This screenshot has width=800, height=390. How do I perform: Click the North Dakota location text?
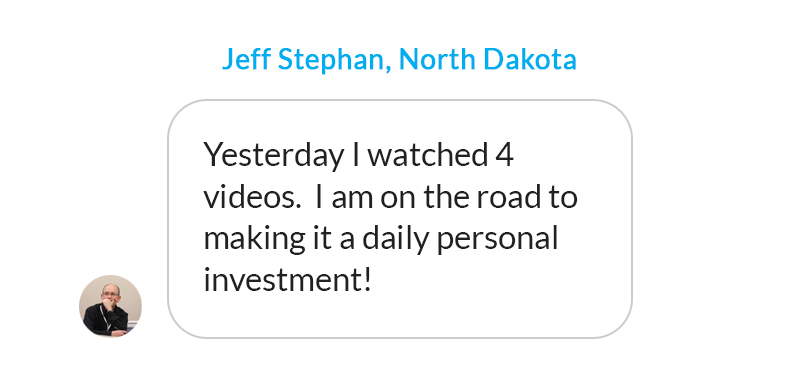click(488, 59)
